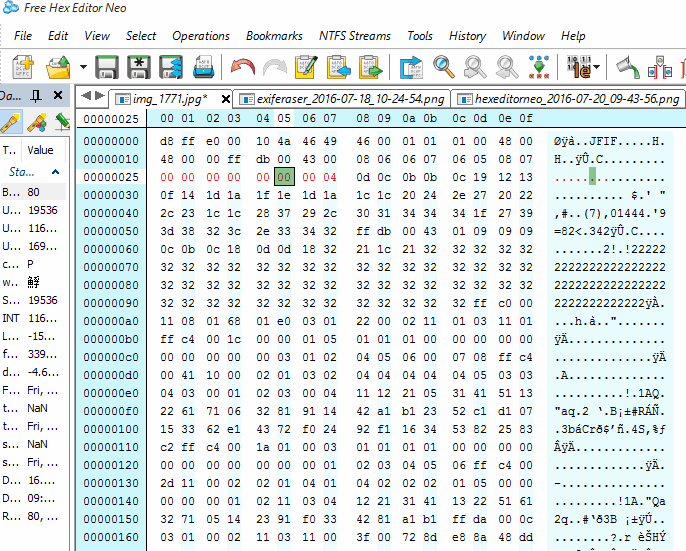Click the tab scroll left arrow
The width and height of the screenshot is (686, 551).
pos(86,95)
